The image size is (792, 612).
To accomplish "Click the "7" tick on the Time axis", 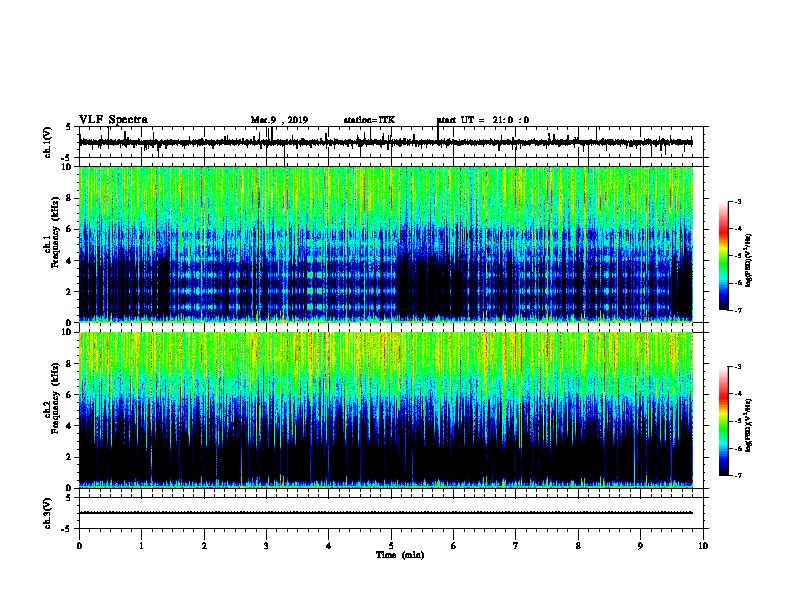I will 516,546.
